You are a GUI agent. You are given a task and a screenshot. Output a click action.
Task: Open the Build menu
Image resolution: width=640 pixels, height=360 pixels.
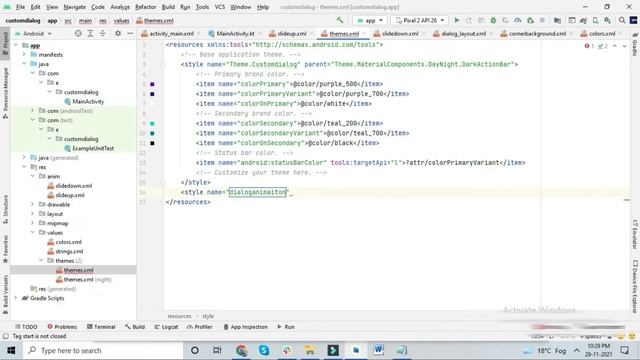(168, 7)
